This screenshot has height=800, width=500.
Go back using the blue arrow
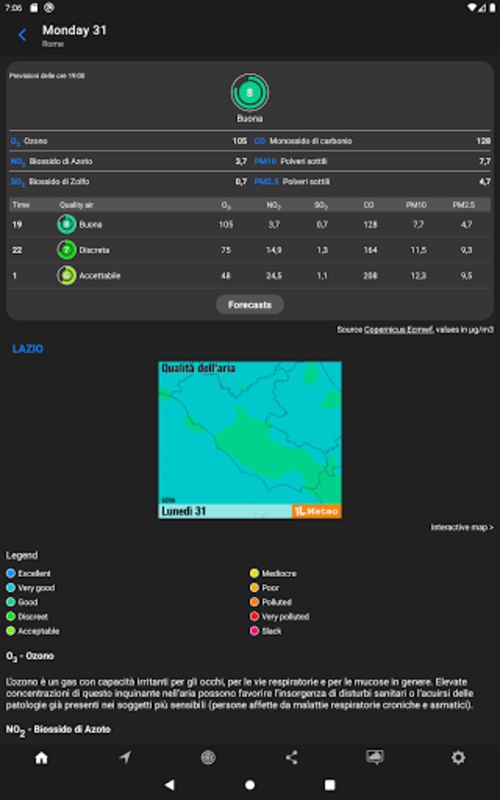click(22, 35)
